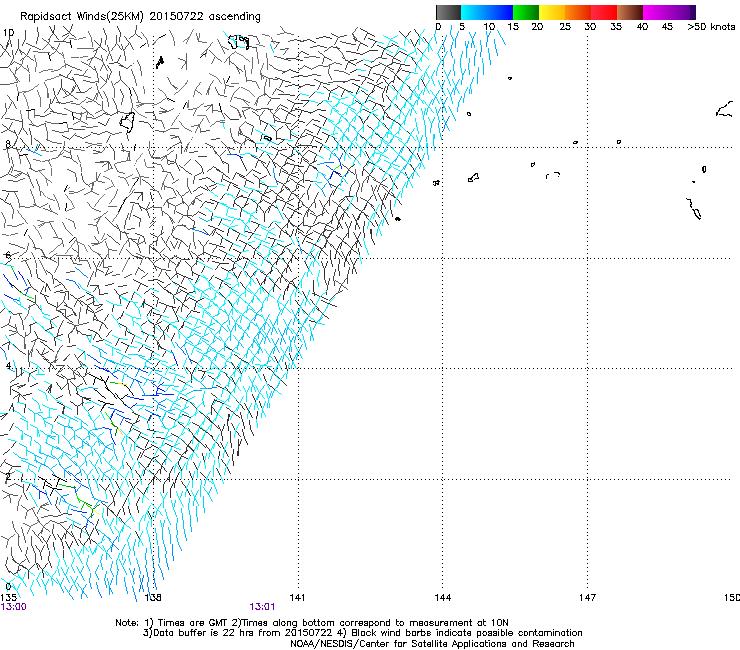
Task: Click the orange 25-30 knots legend swatch
Action: (x=578, y=12)
